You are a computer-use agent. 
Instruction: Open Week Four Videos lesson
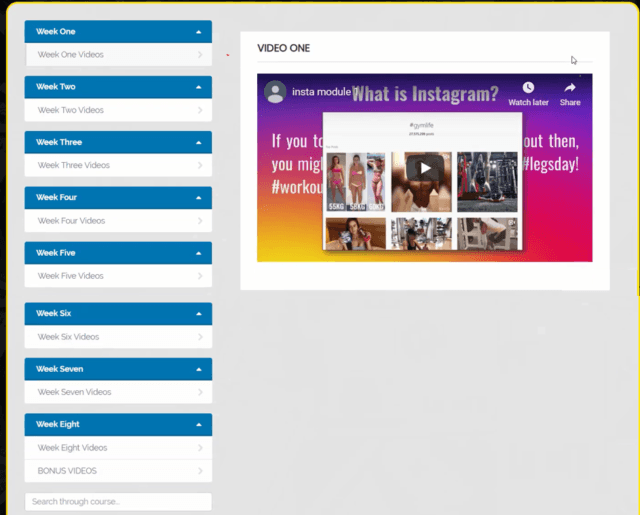(118, 221)
